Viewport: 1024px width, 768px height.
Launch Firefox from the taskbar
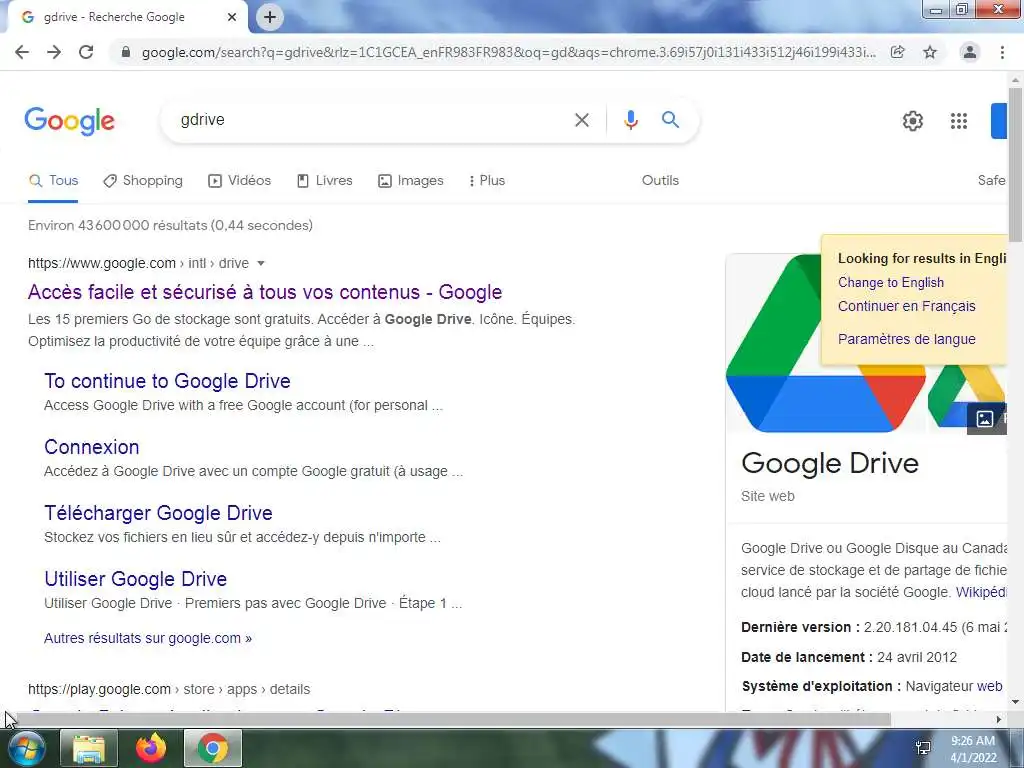151,748
